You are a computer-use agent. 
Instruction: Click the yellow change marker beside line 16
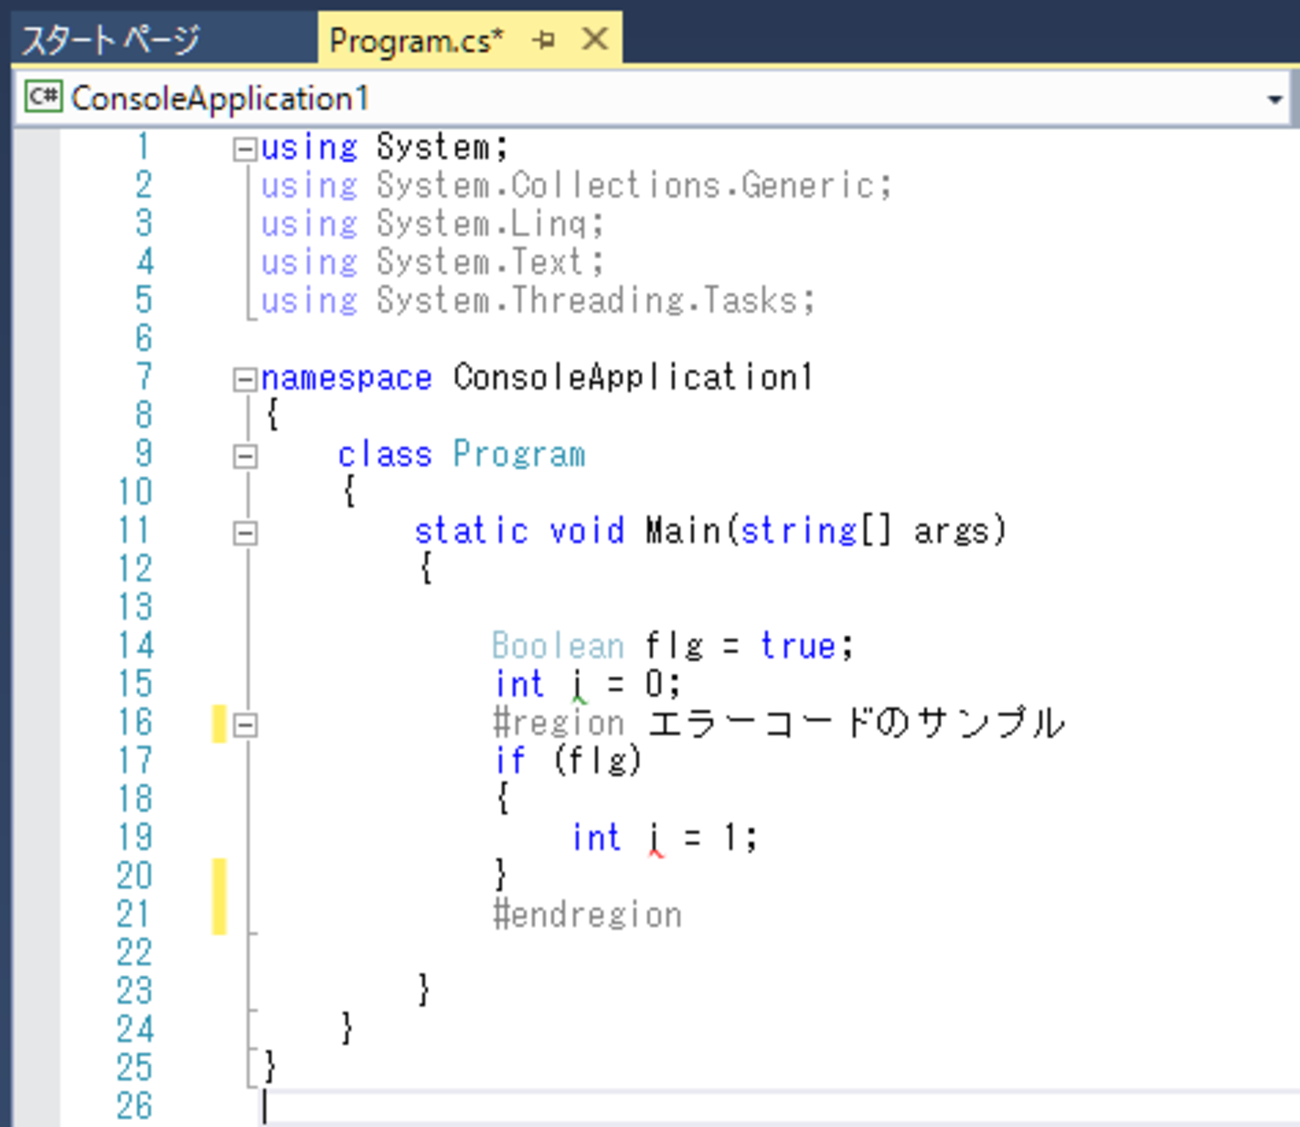219,724
